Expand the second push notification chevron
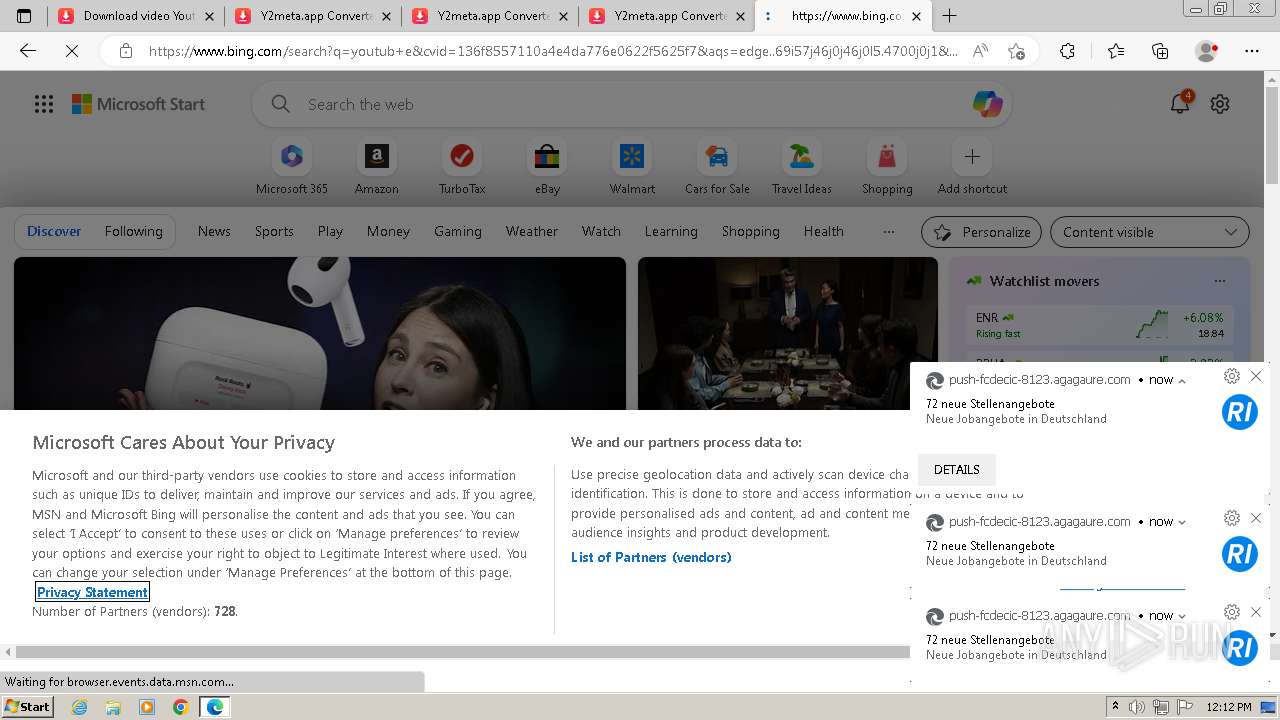The height and width of the screenshot is (720, 1280). coord(1182,522)
